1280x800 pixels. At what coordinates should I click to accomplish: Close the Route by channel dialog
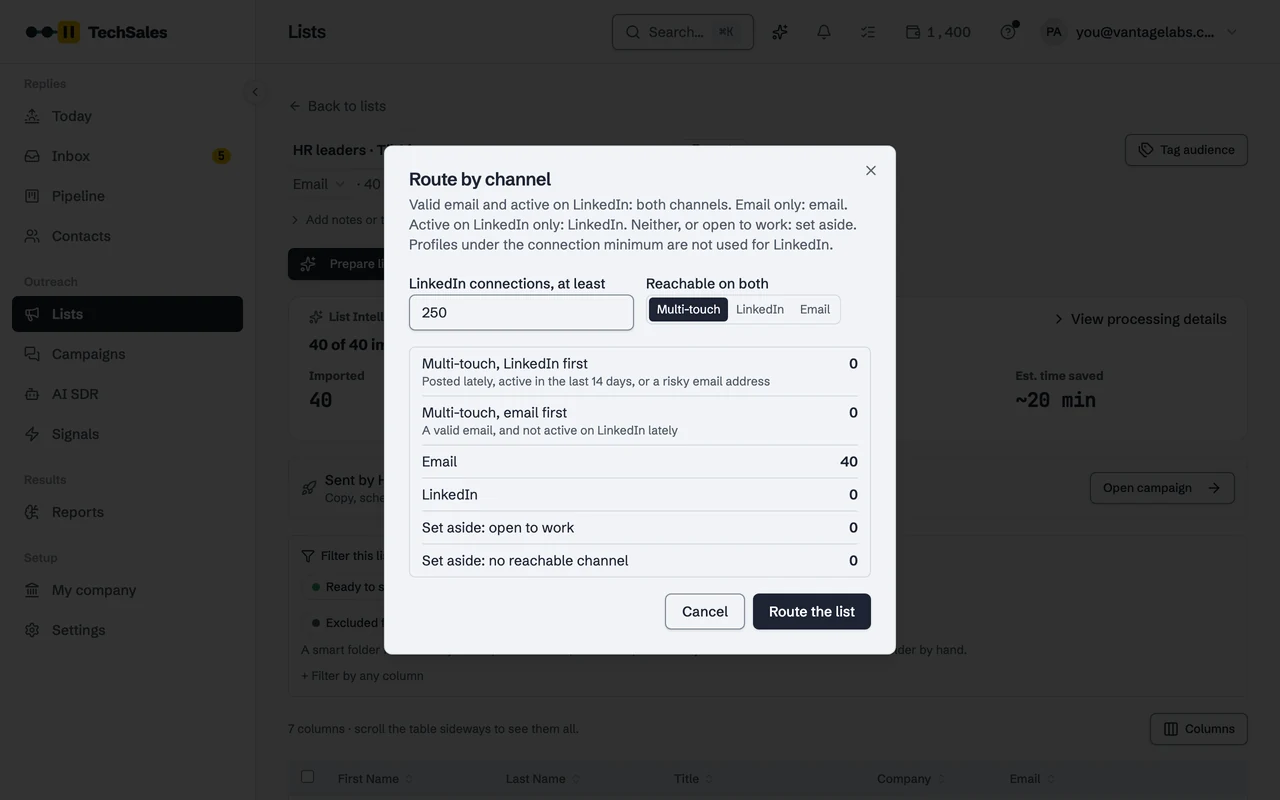coord(871,171)
